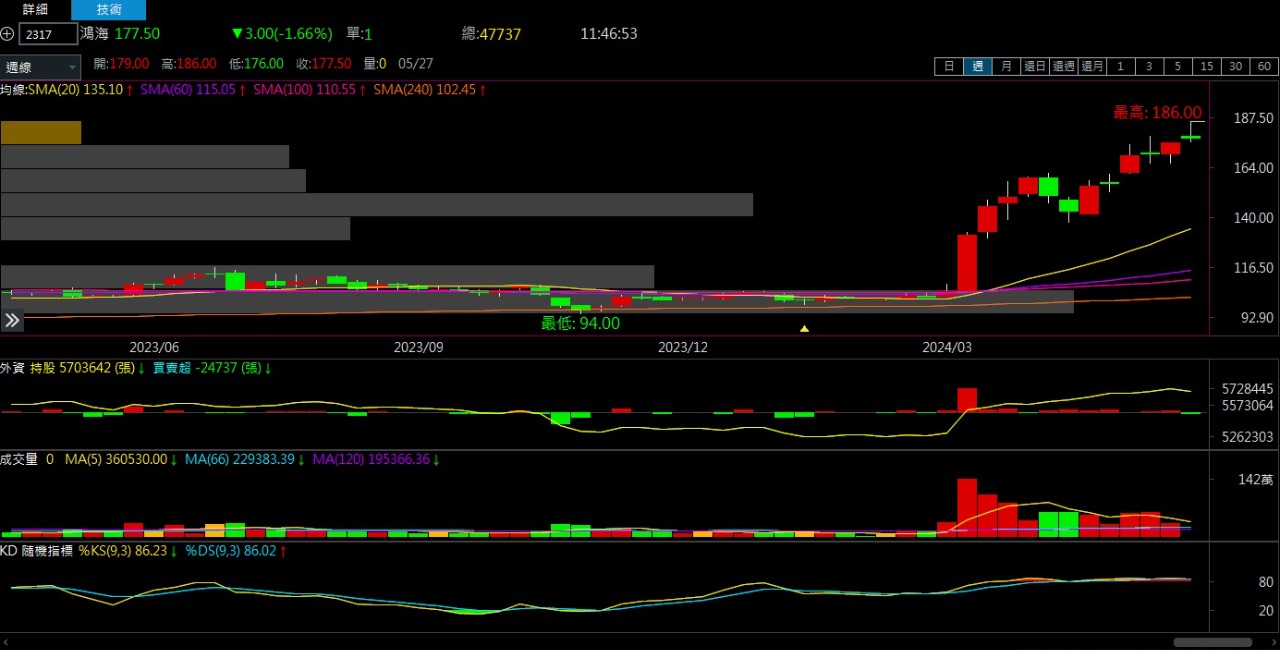Select the 技術 tab
Image resolution: width=1280 pixels, height=650 pixels.
(x=108, y=9)
